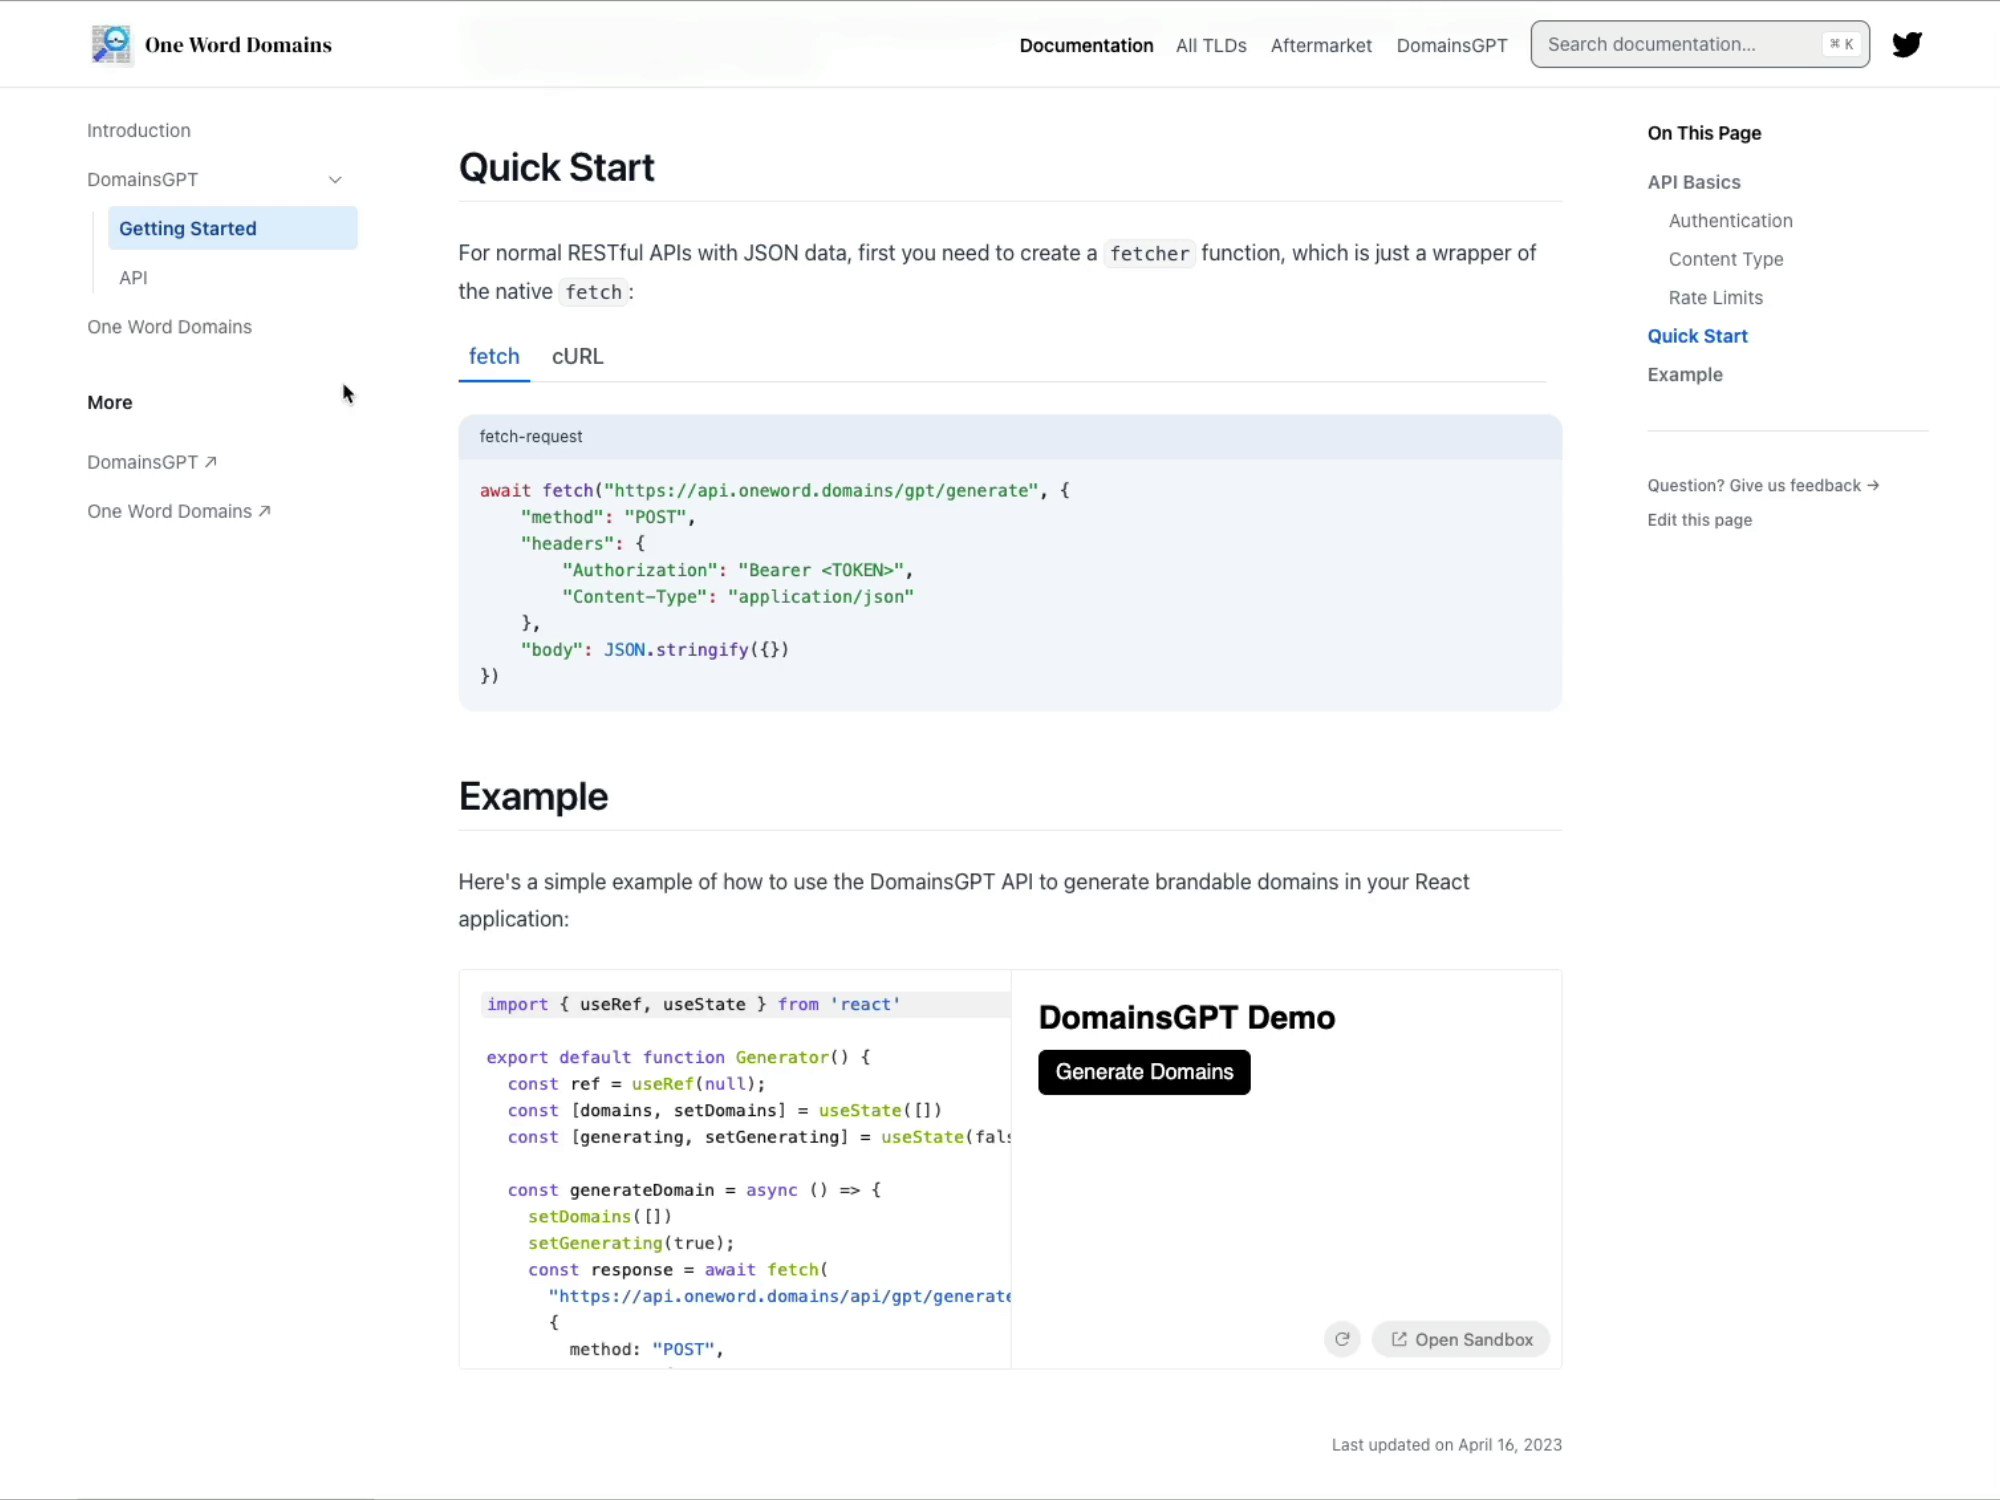
Task: Click the Twitter bird icon
Action: [1906, 45]
